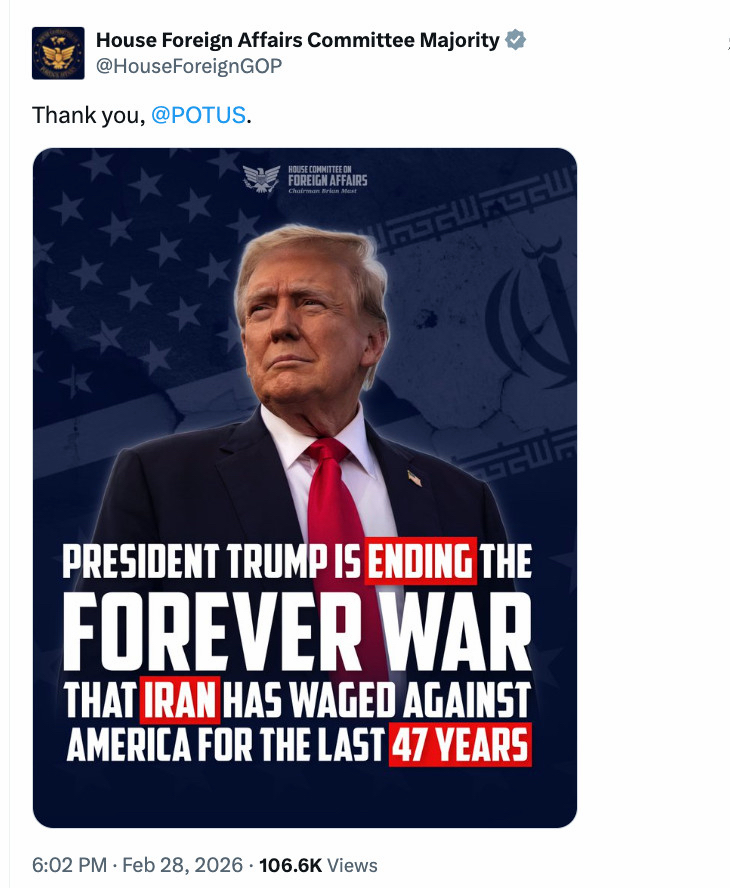Viewport: 730px width, 888px height.
Task: Click the red-highlighted 47 YEARS text
Action: click(x=459, y=746)
